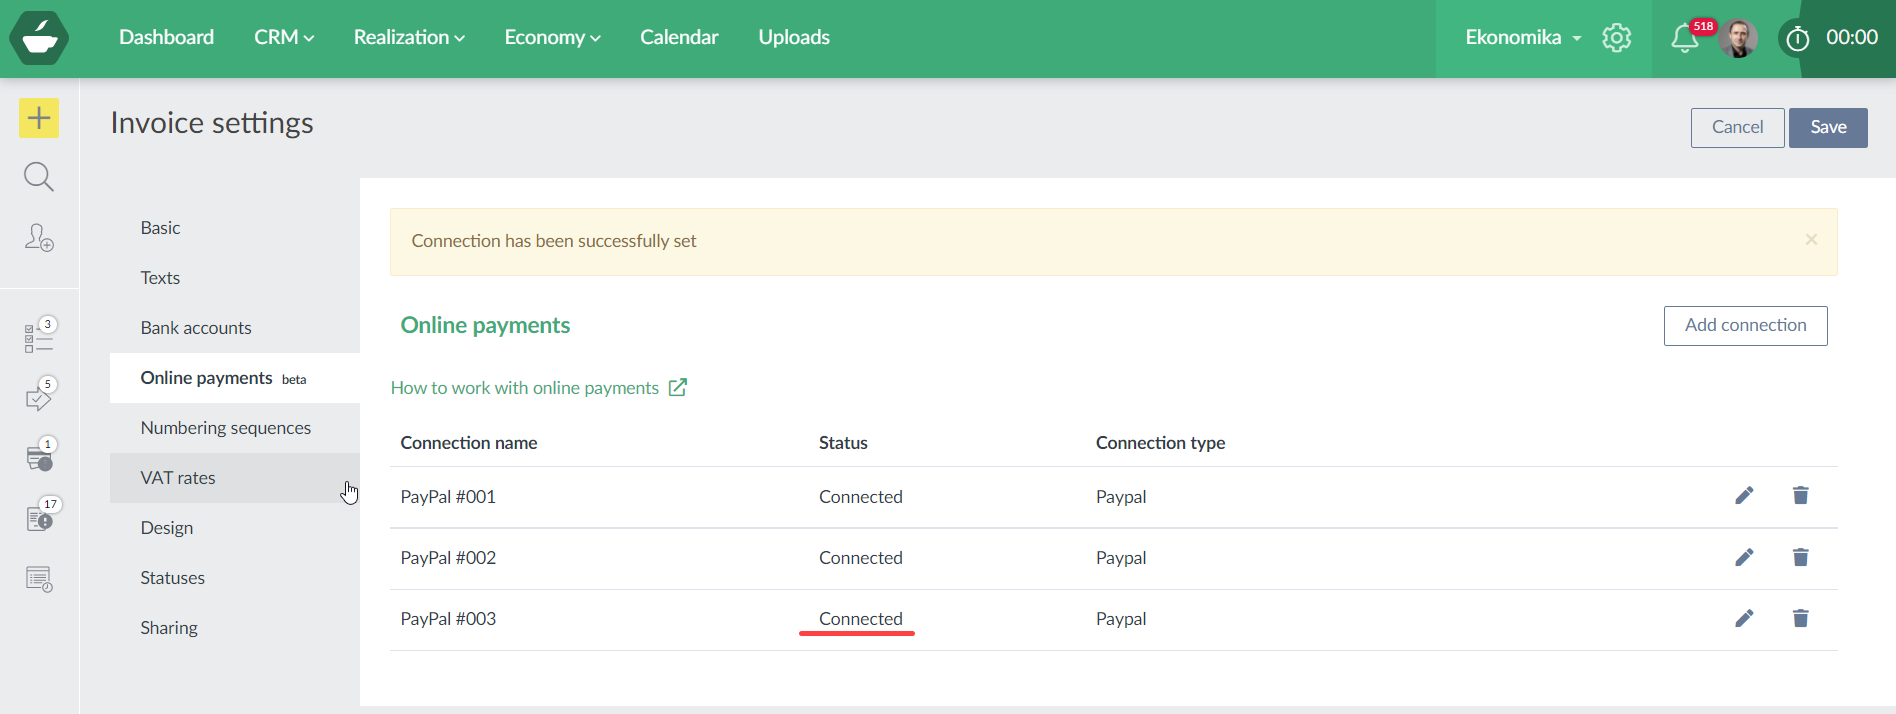The image size is (1896, 714).
Task: Edit PayPal #003 with the pencil icon
Action: [x=1744, y=619]
